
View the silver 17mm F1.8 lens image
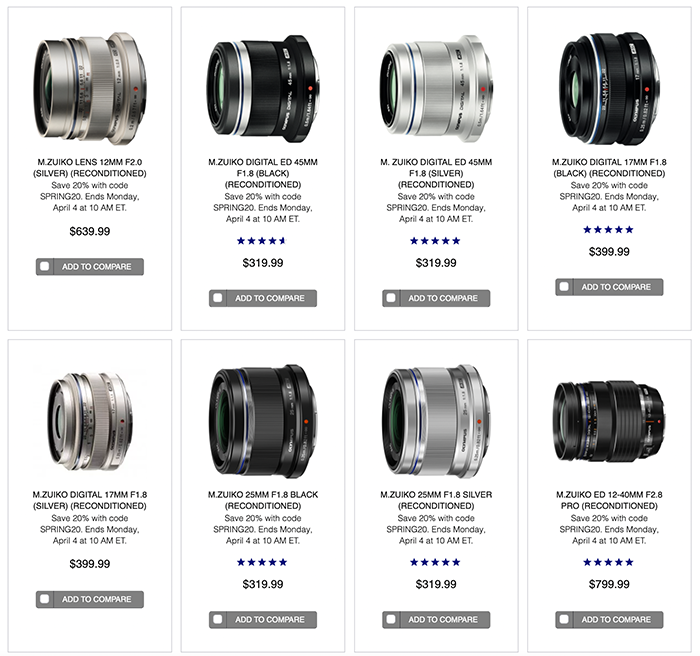click(90, 421)
